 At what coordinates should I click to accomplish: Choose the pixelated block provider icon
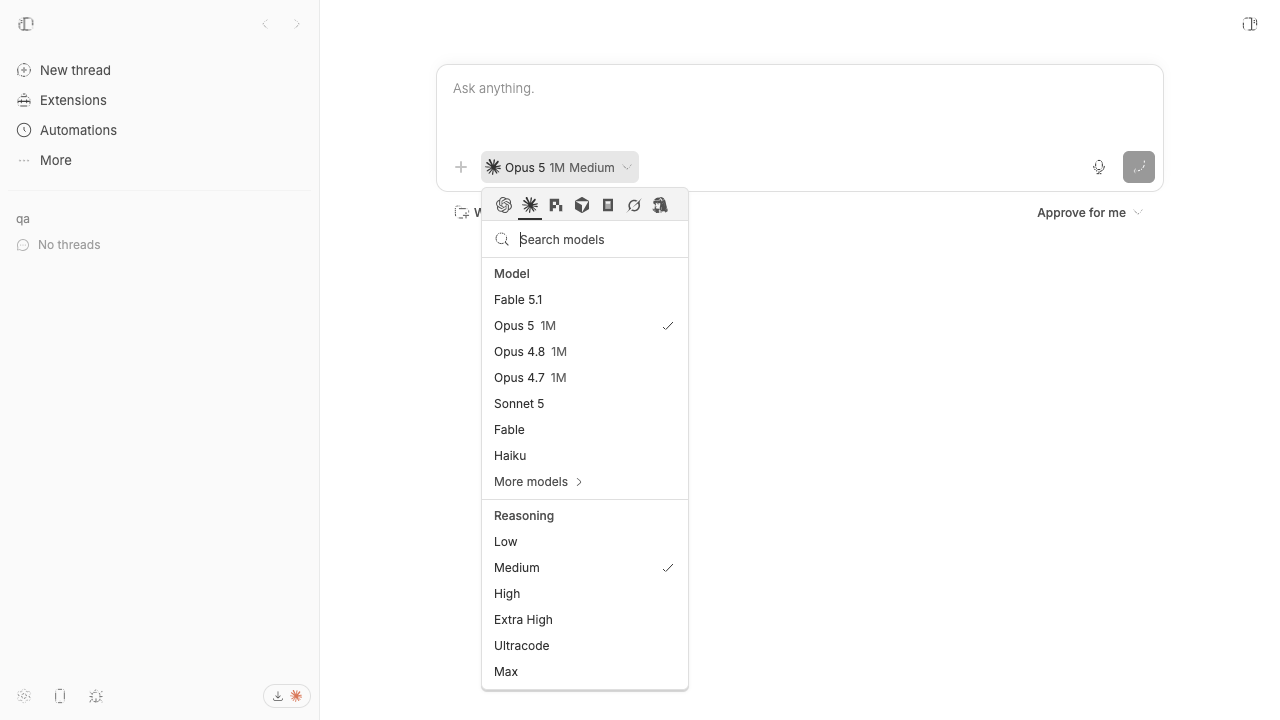click(x=556, y=205)
